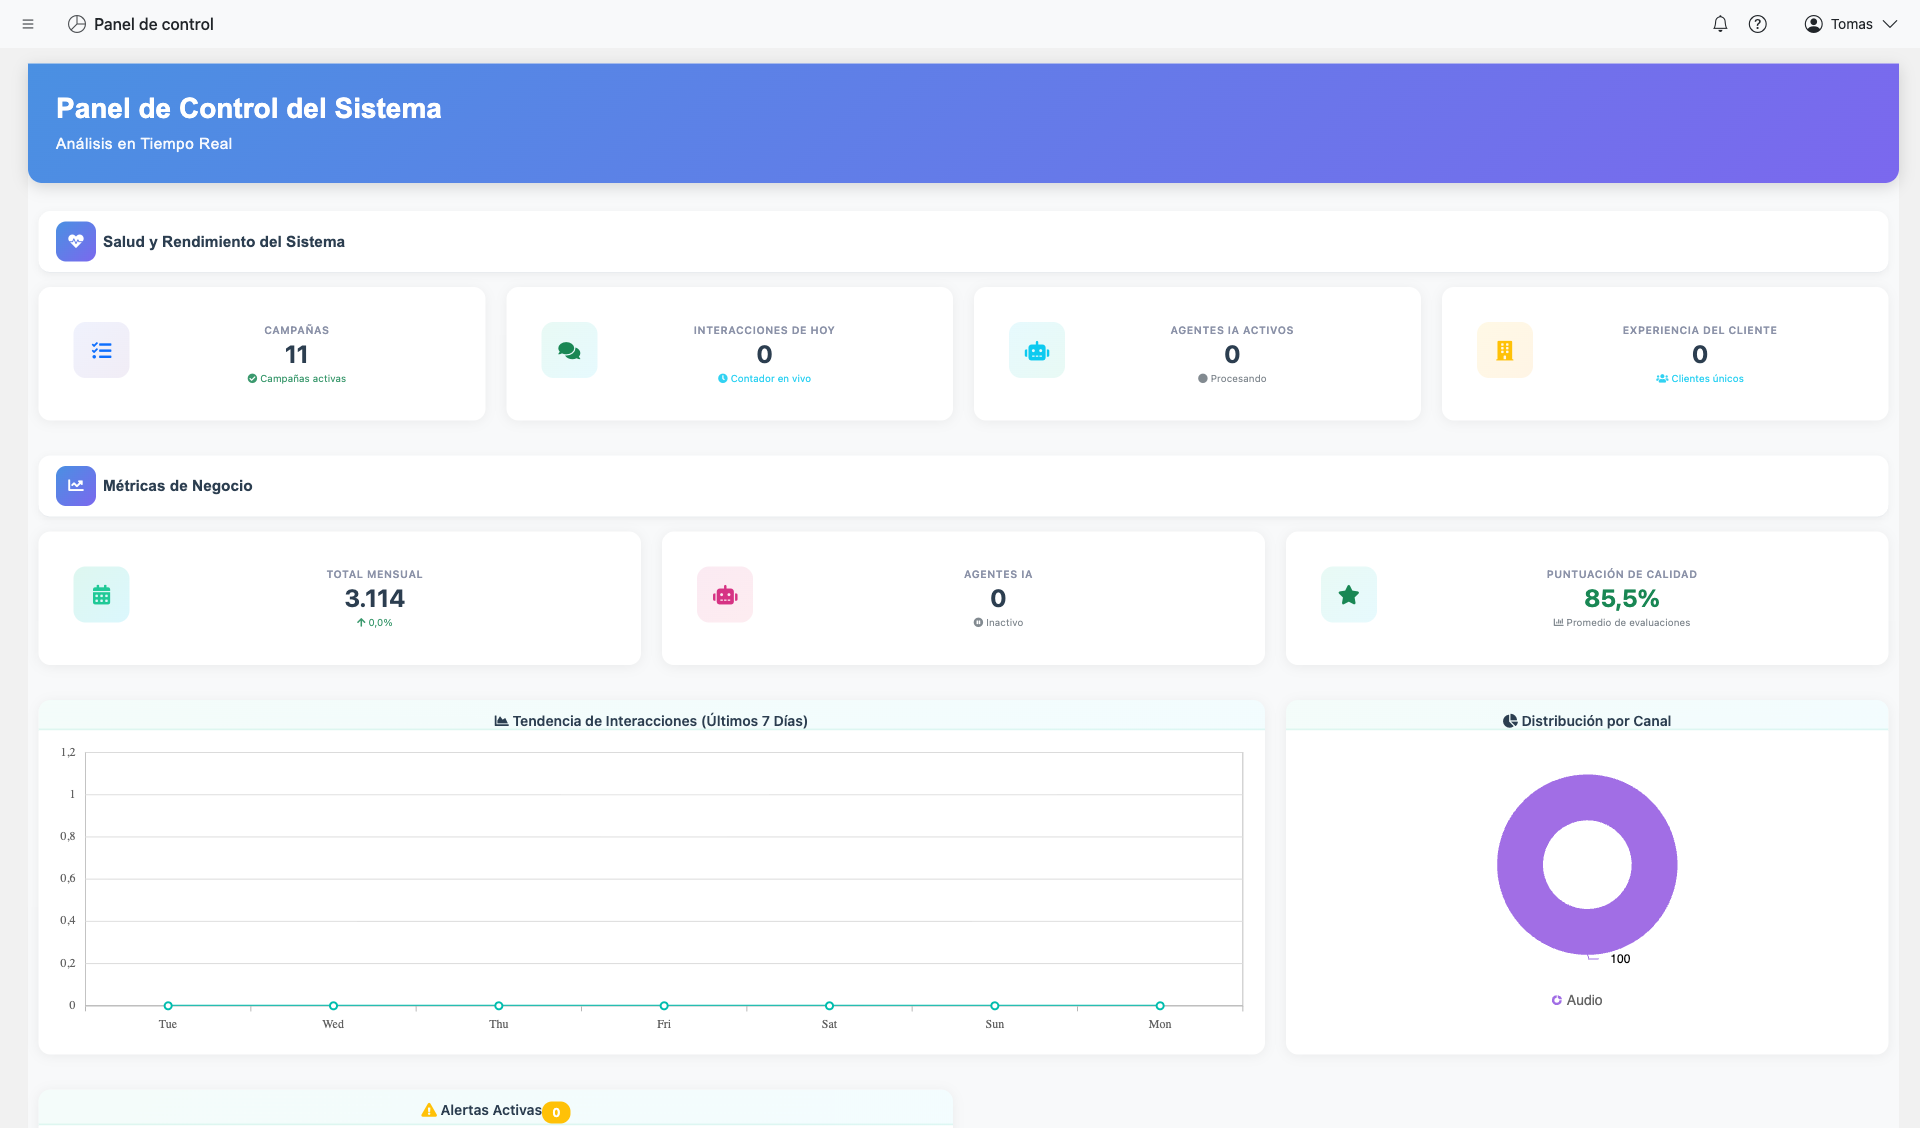This screenshot has width=1920, height=1128.
Task: Click the pink Agentes IA robot icon
Action: [725, 595]
